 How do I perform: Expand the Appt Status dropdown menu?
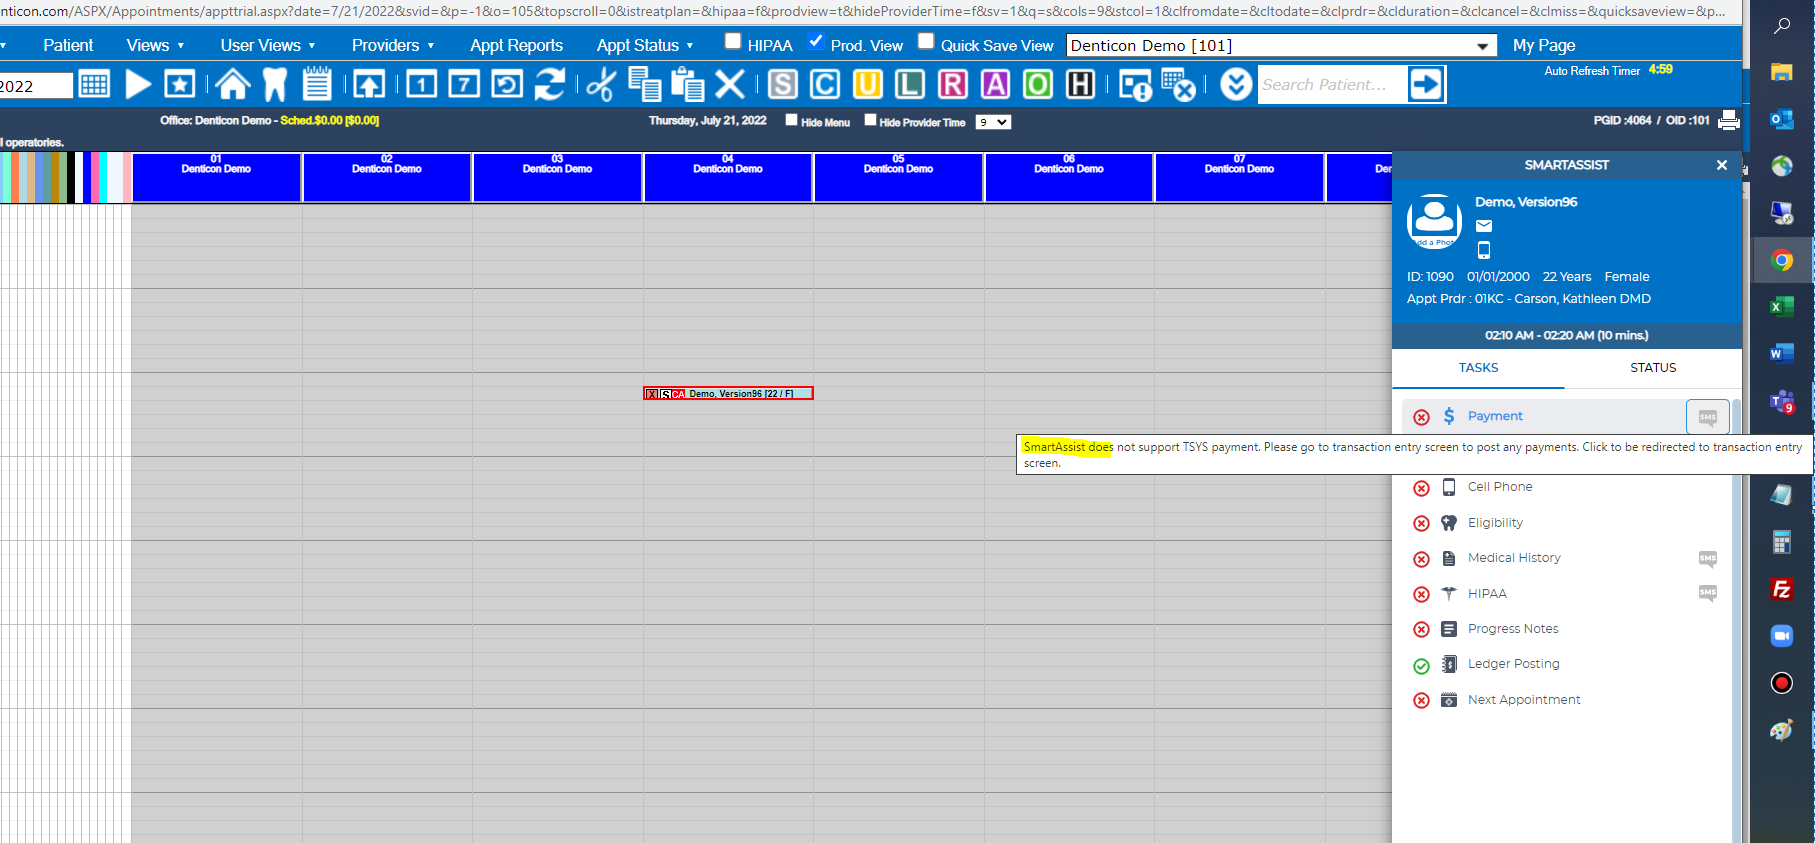pos(645,45)
